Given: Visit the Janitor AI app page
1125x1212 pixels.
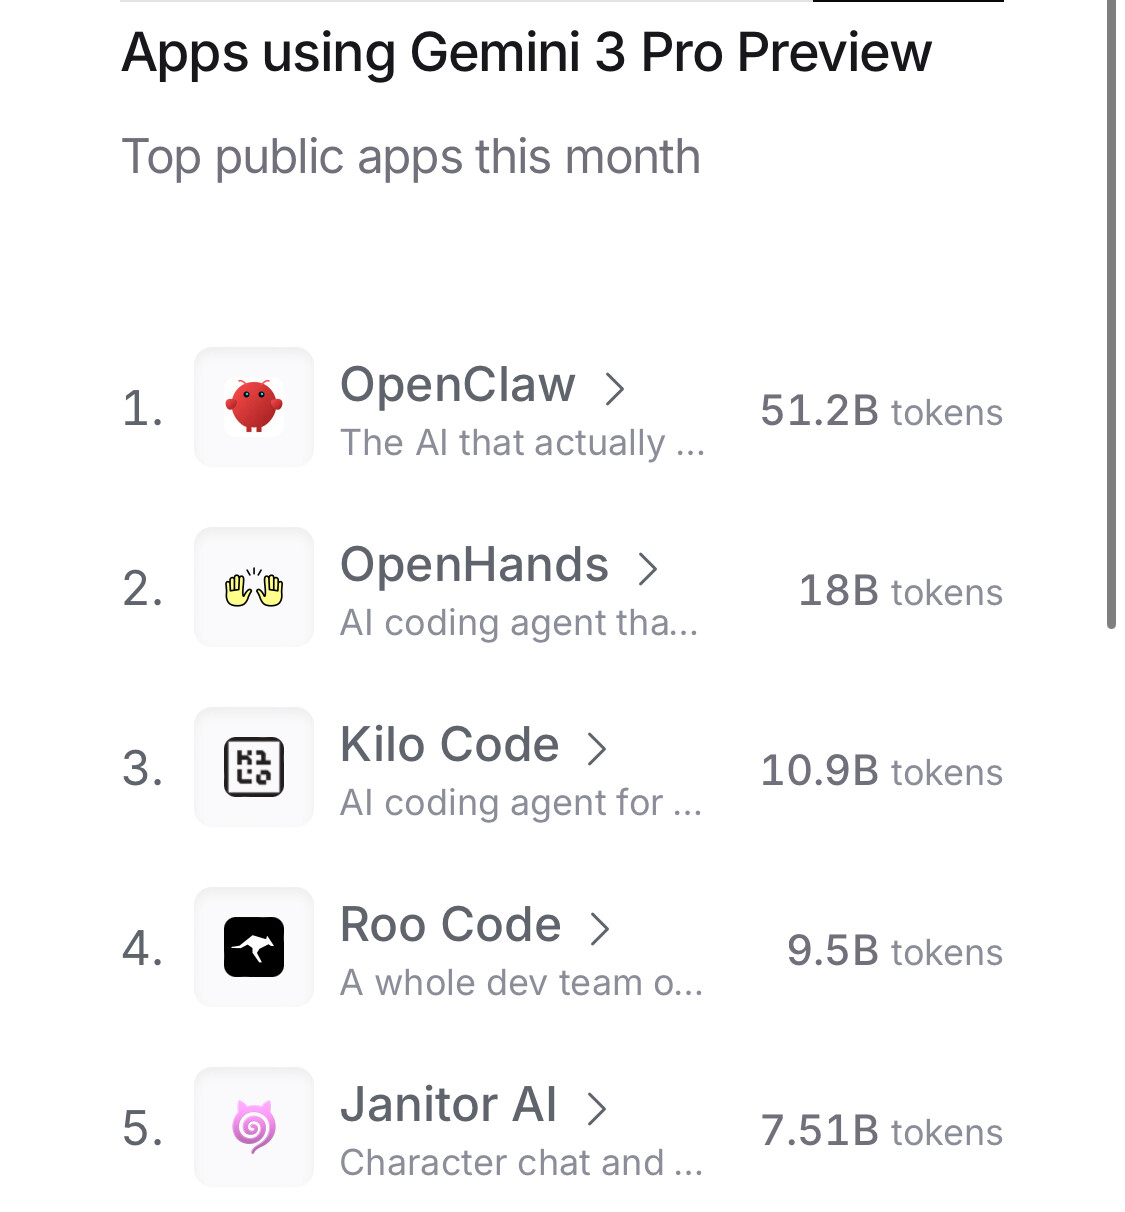Looking at the screenshot, I should coord(449,1105).
